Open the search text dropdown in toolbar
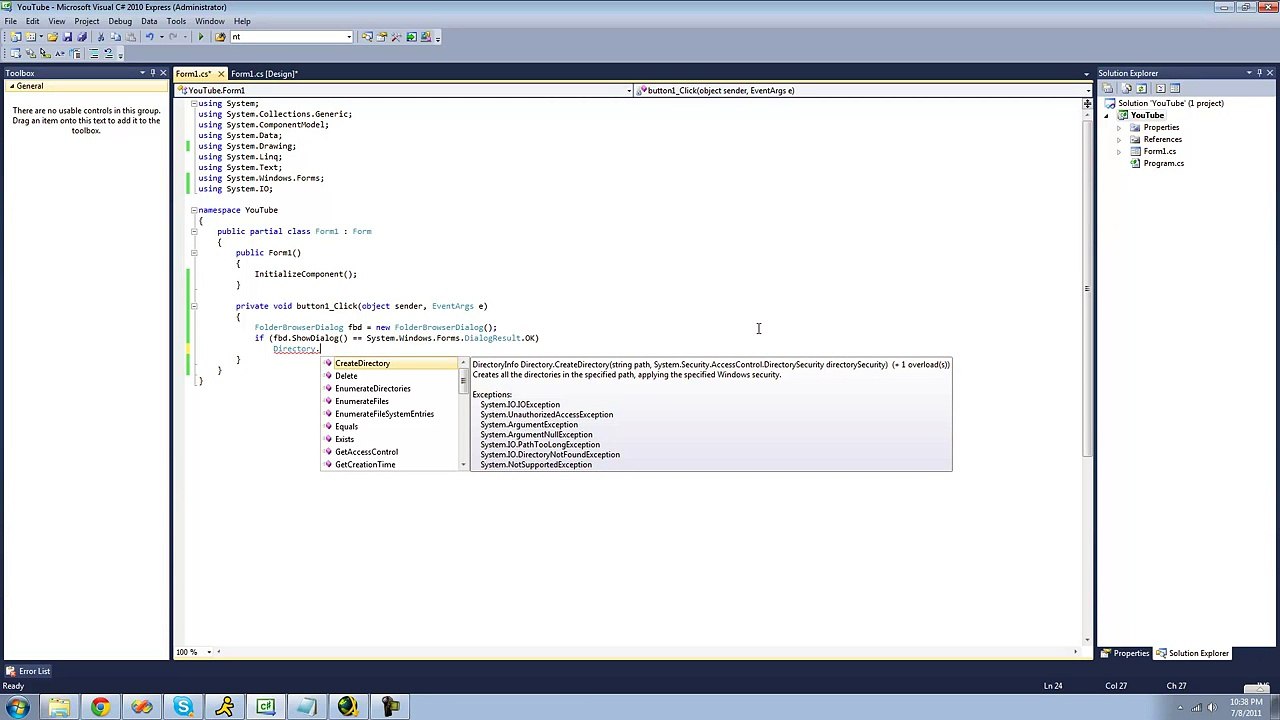This screenshot has height=720, width=1280. coord(349,37)
